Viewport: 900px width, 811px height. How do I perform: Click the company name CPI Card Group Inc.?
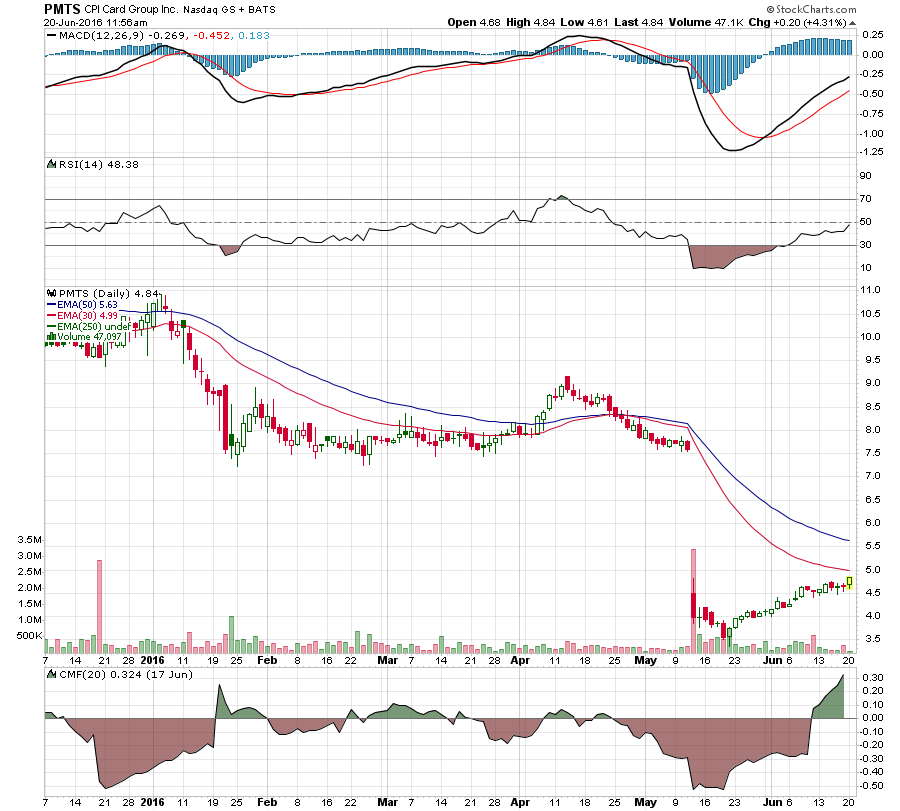(131, 10)
